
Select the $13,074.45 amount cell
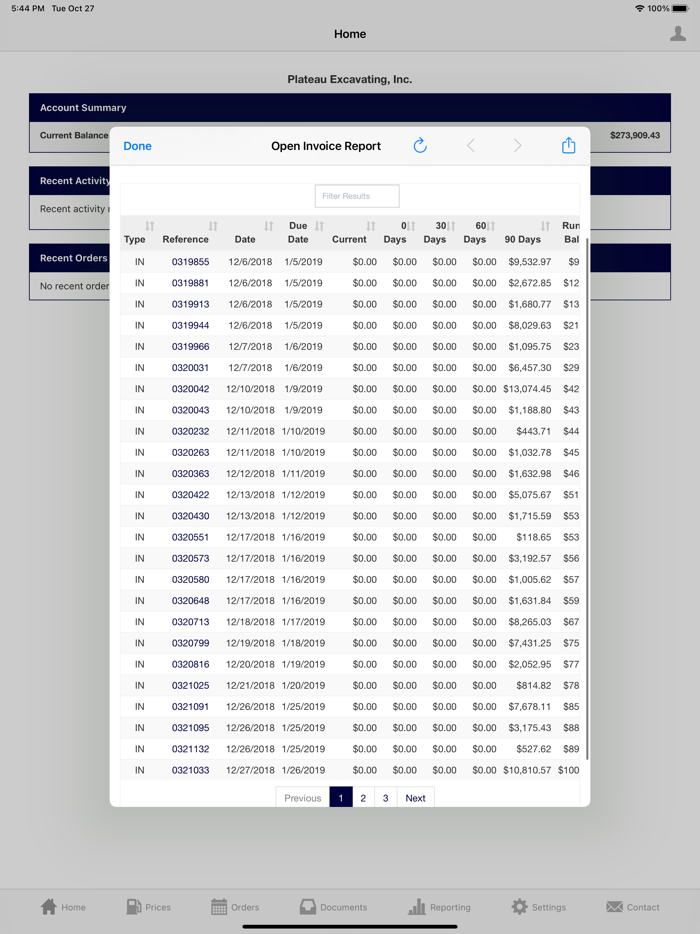pos(527,388)
